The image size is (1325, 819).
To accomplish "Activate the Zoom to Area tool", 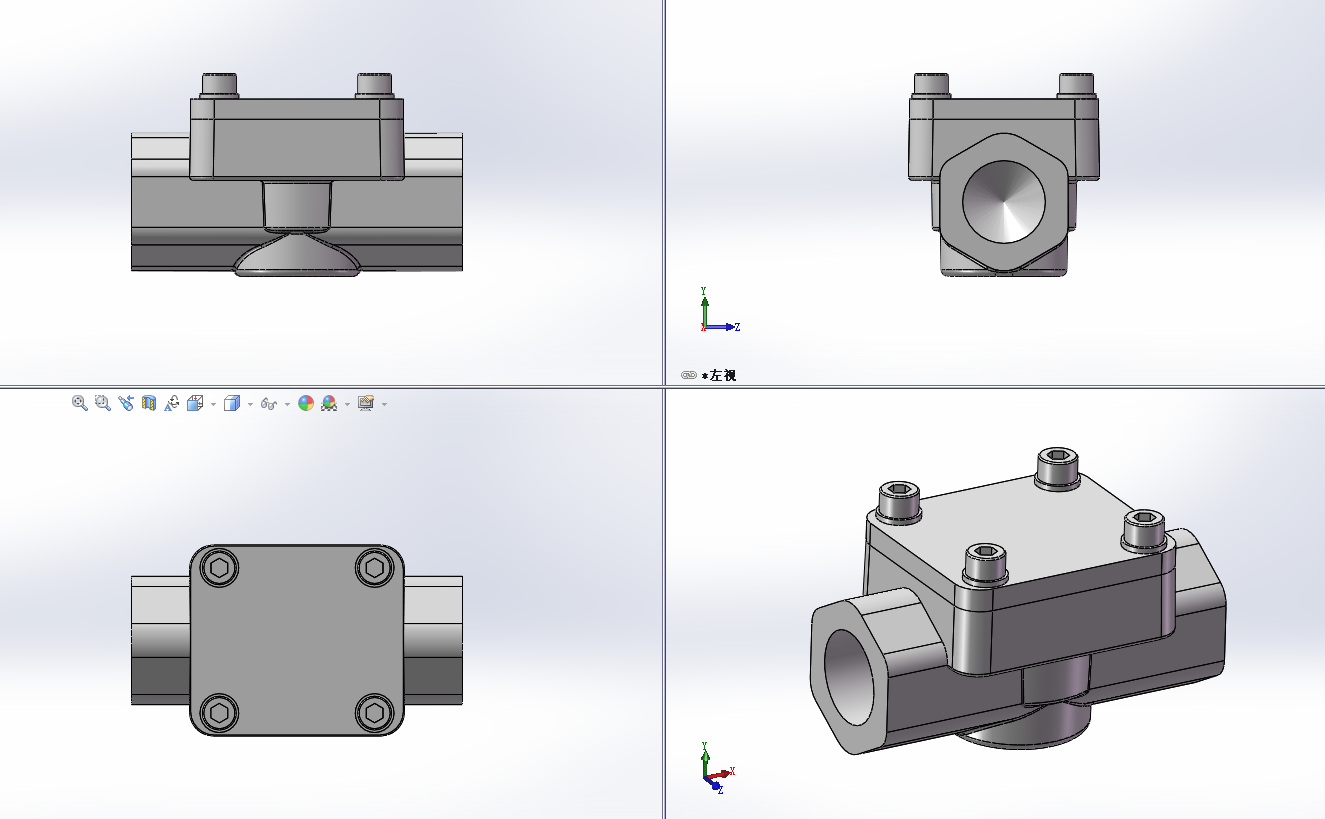I will pos(102,403).
